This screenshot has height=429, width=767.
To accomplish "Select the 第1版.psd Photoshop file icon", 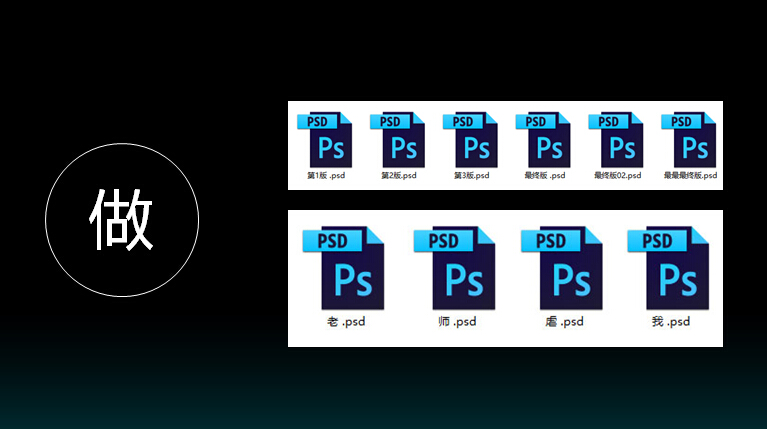I will [x=325, y=140].
